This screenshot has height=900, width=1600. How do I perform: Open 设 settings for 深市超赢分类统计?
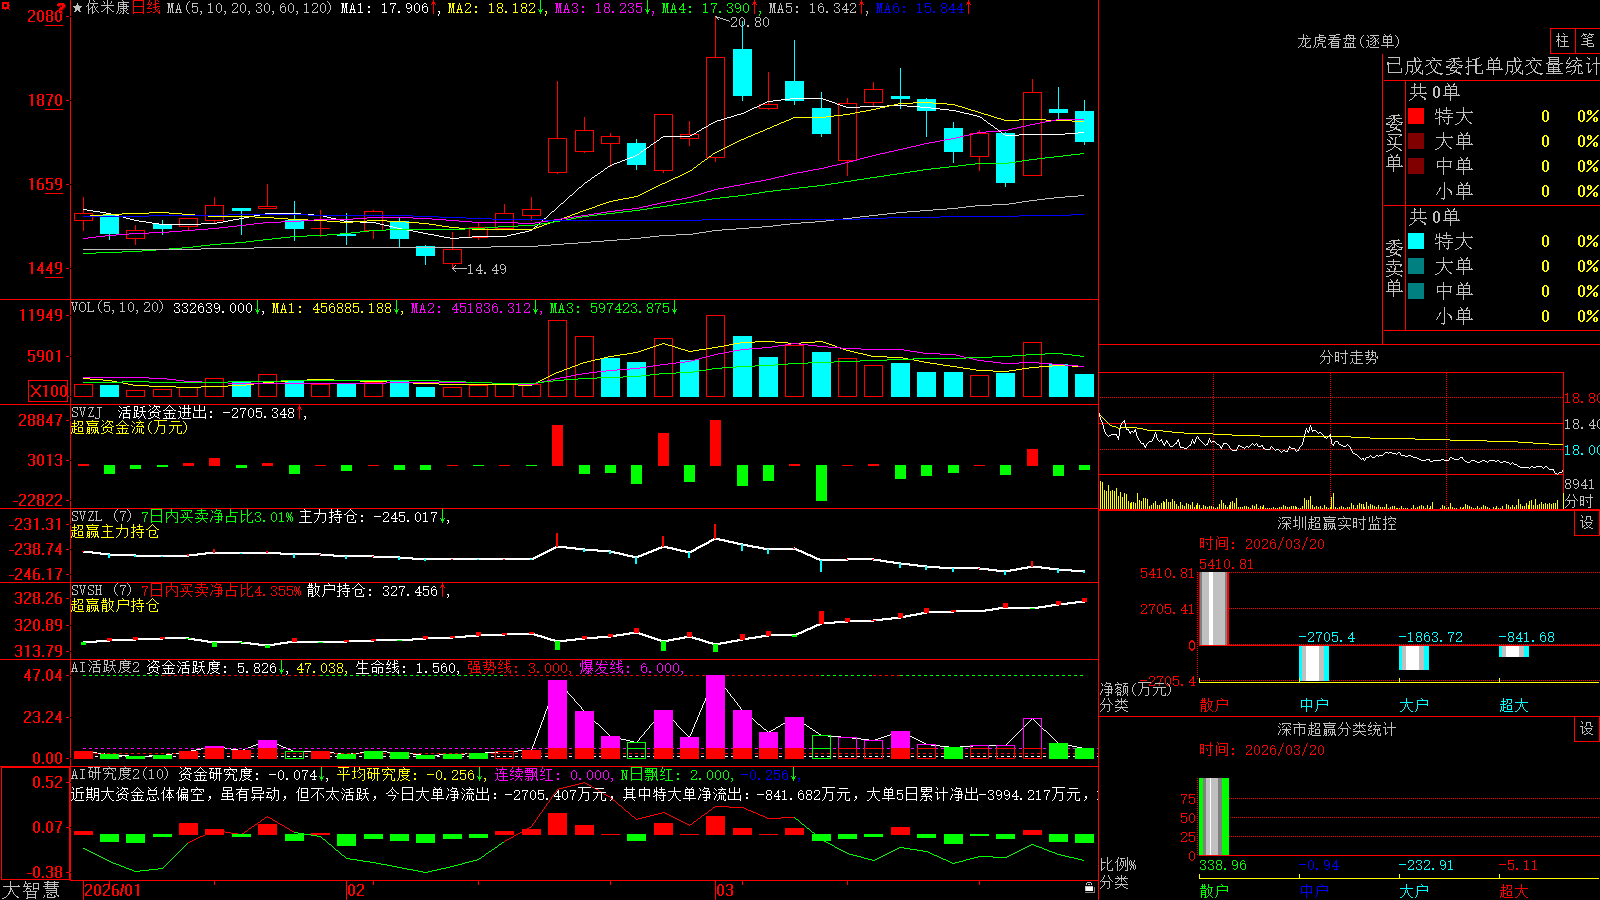pyautogui.click(x=1587, y=729)
